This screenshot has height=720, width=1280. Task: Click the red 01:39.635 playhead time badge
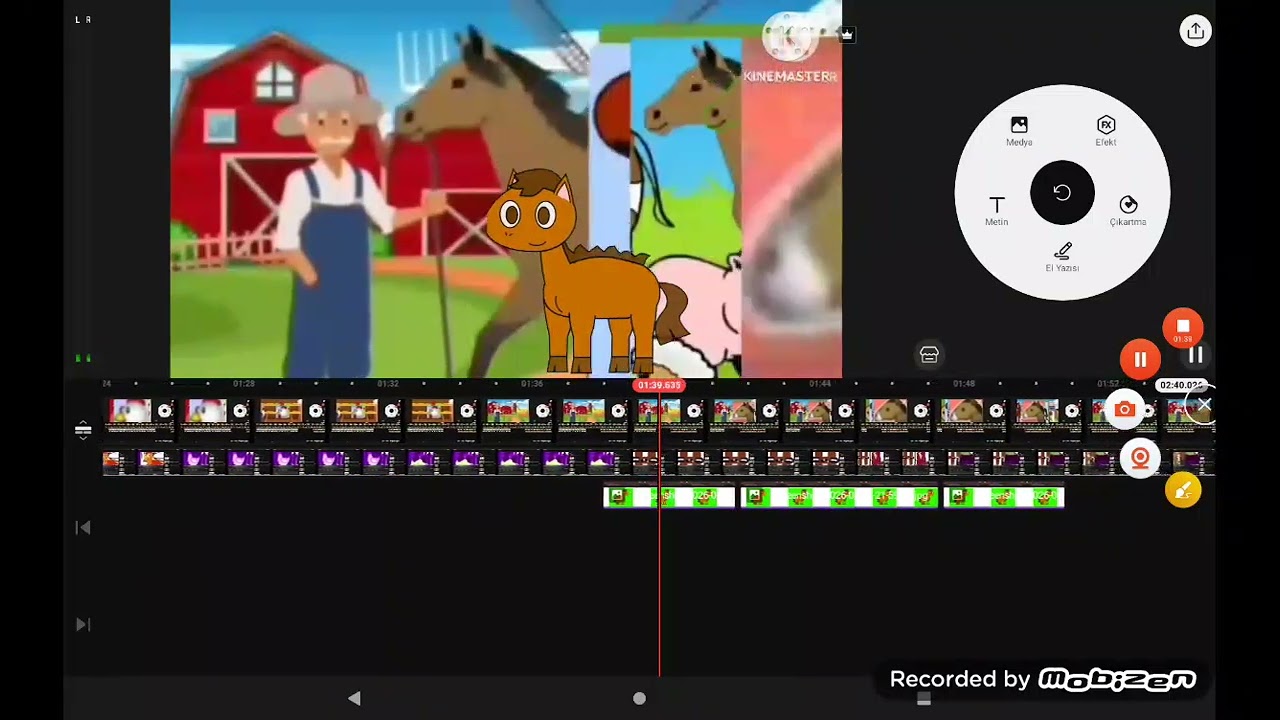[x=659, y=385]
